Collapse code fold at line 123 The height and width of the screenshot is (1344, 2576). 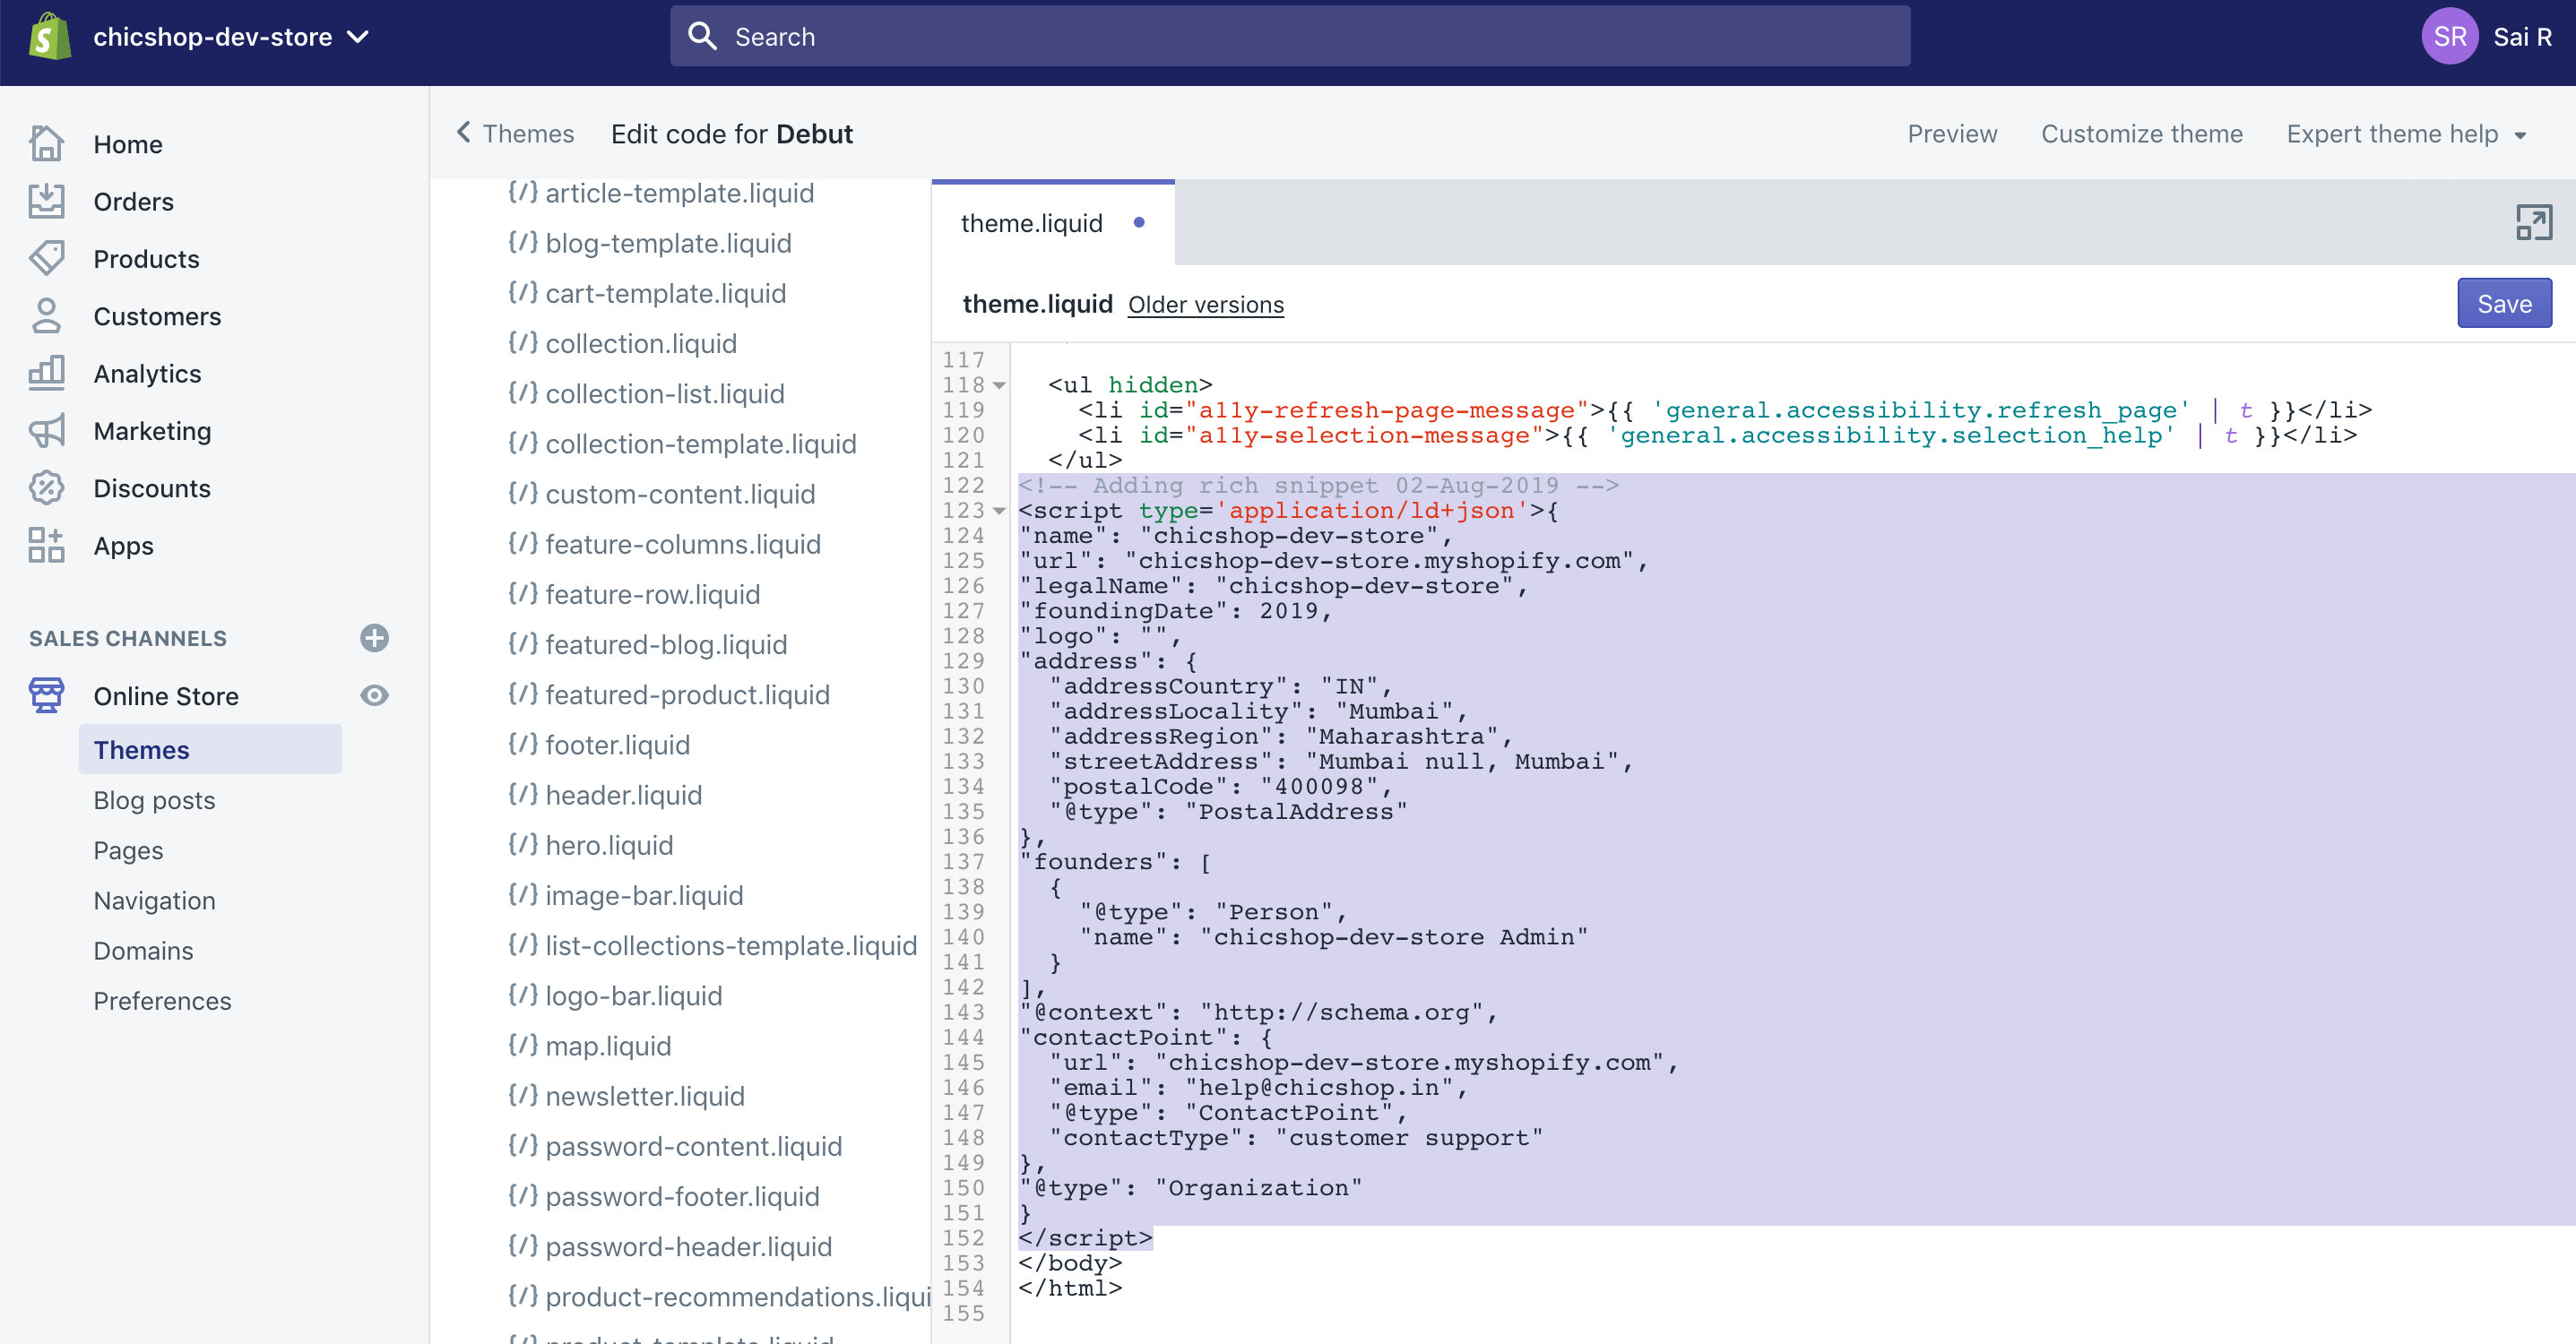click(x=999, y=511)
